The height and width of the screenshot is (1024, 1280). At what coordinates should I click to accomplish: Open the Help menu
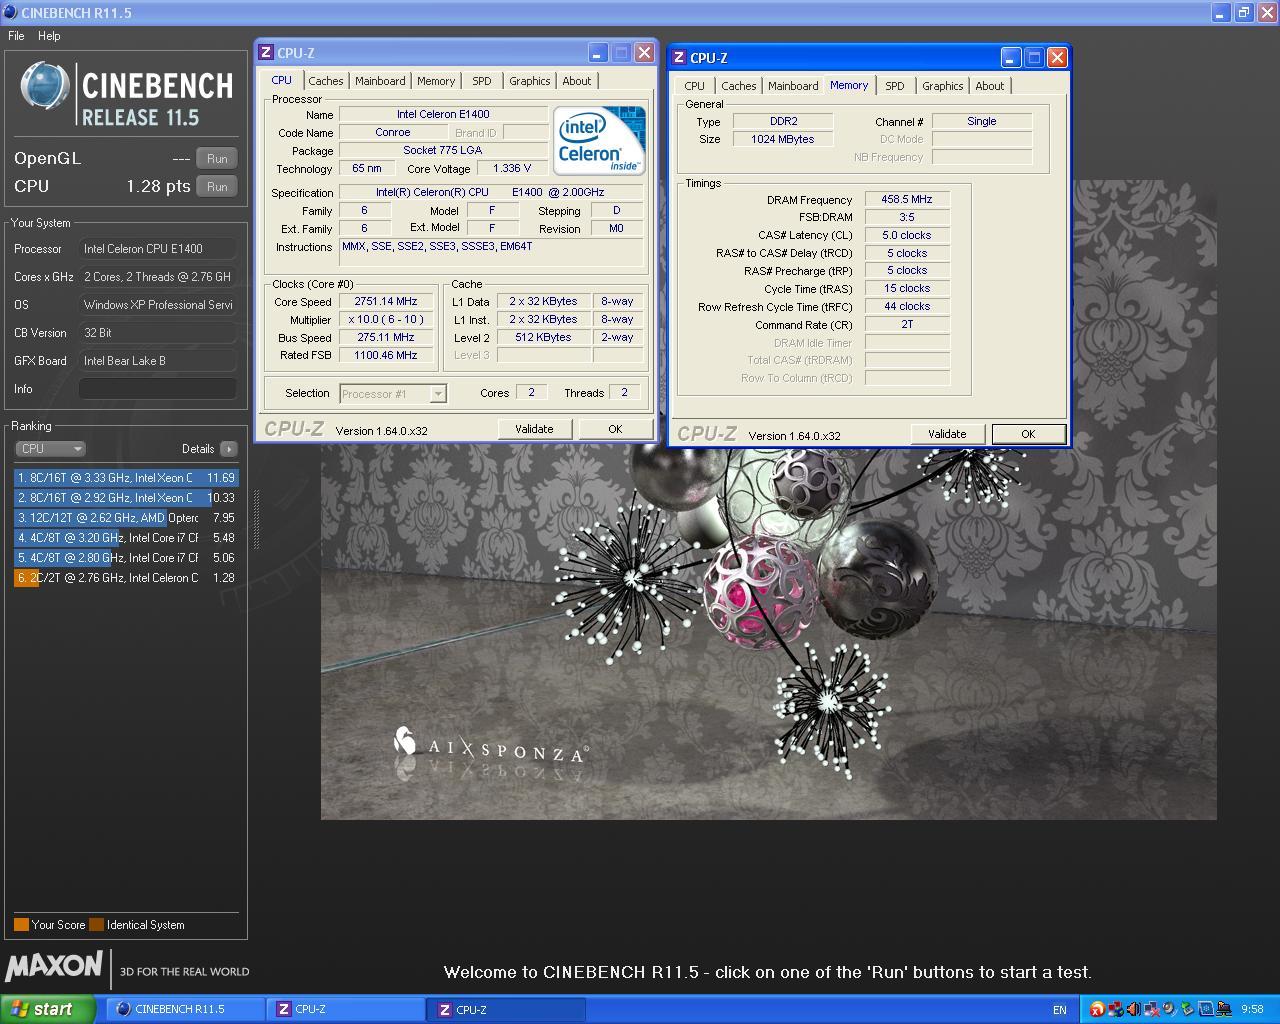tap(49, 35)
